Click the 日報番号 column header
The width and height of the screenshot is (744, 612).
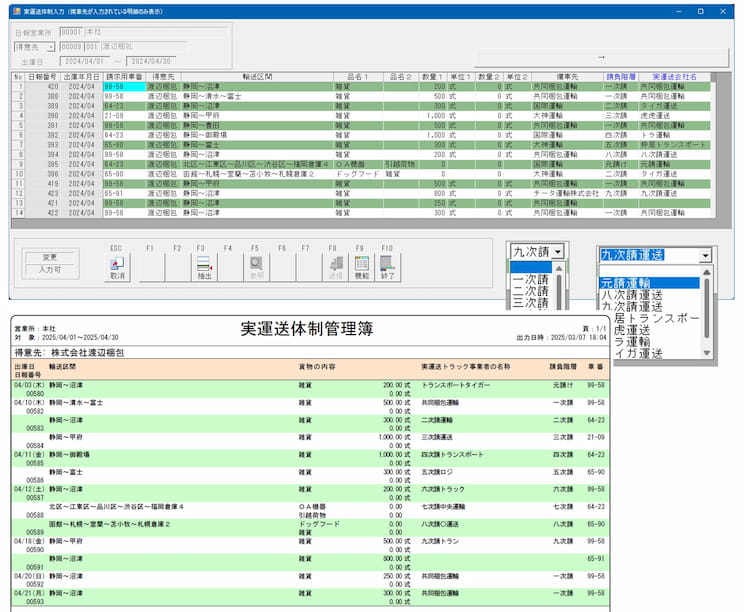coord(42,77)
